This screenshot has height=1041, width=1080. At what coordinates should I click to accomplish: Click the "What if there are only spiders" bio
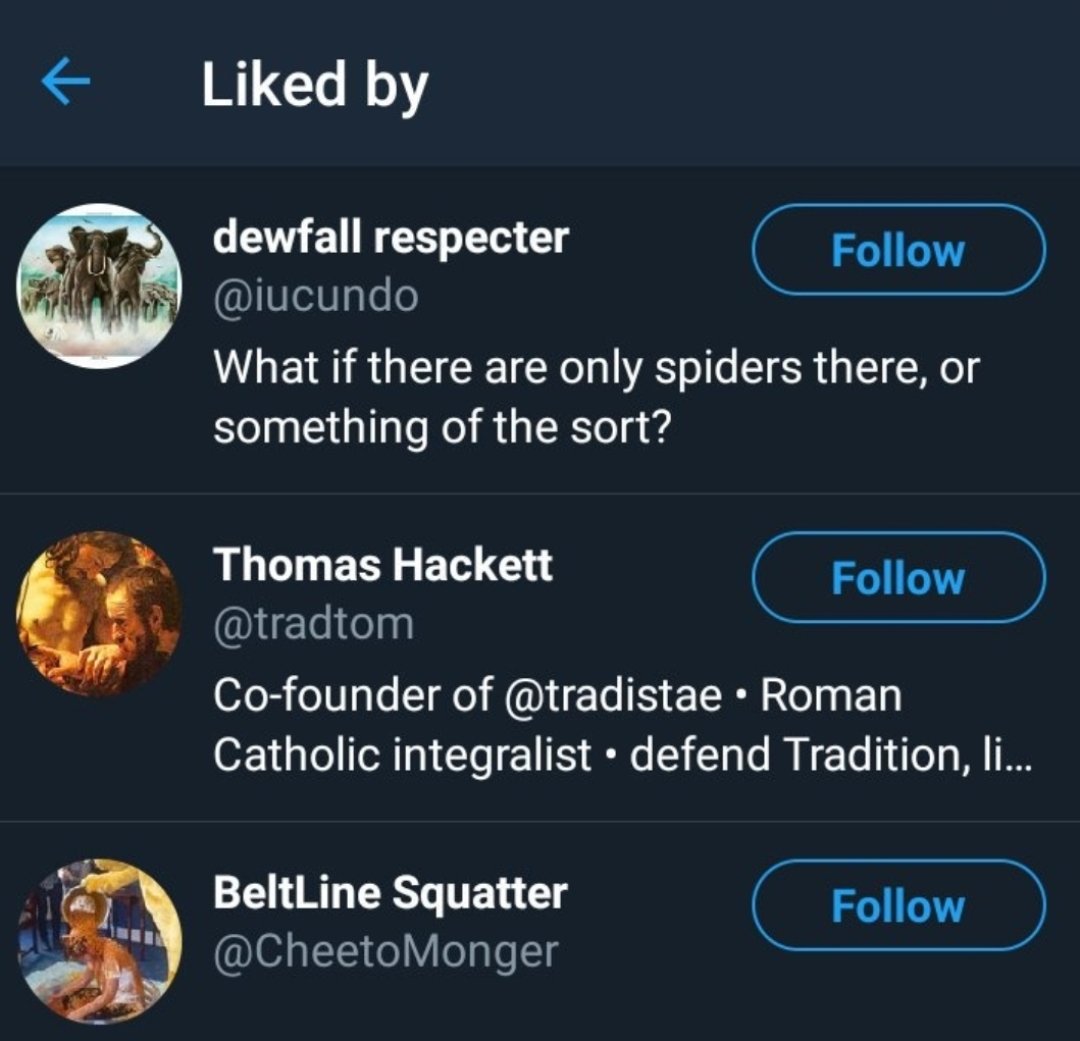596,368
